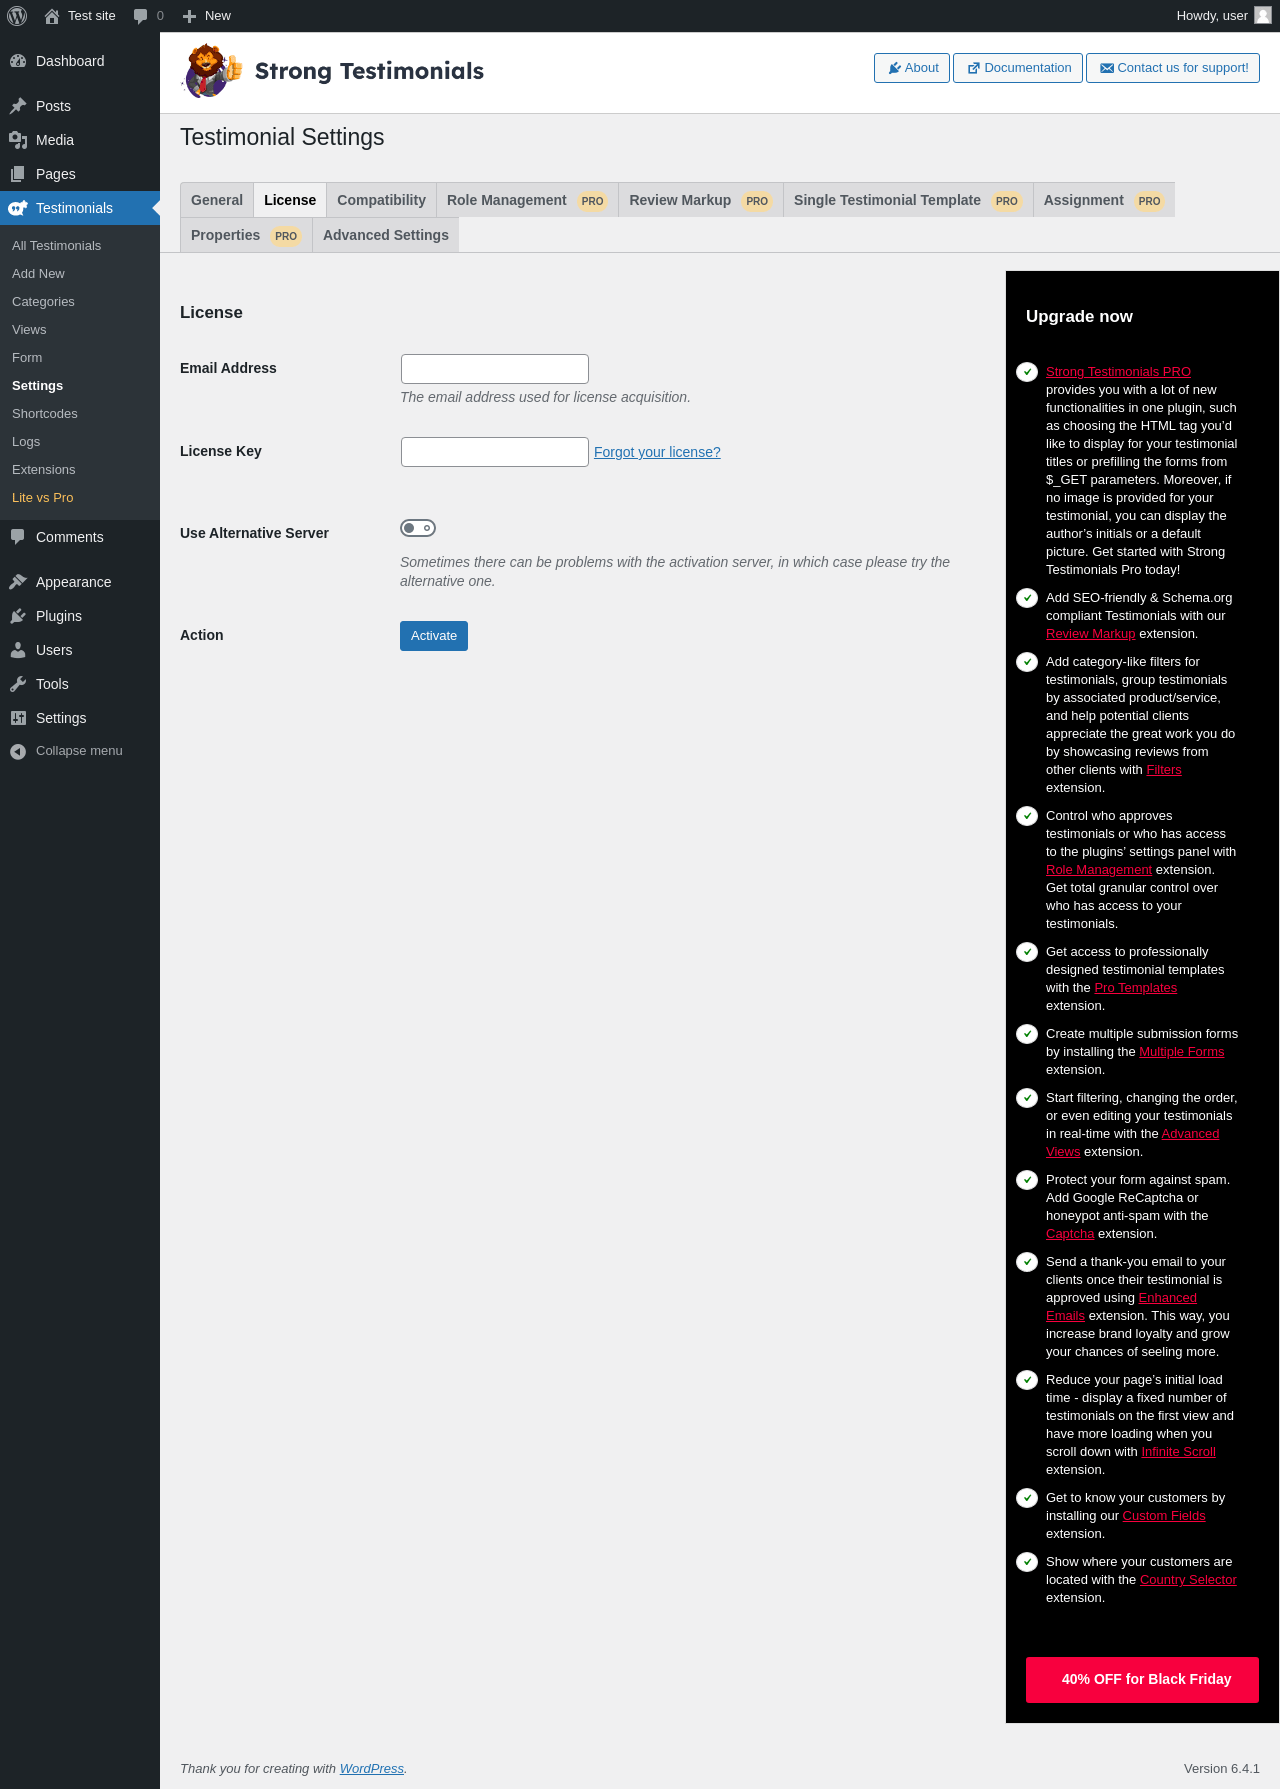Open Extensions submenu item
This screenshot has width=1280, height=1789.
(80, 470)
